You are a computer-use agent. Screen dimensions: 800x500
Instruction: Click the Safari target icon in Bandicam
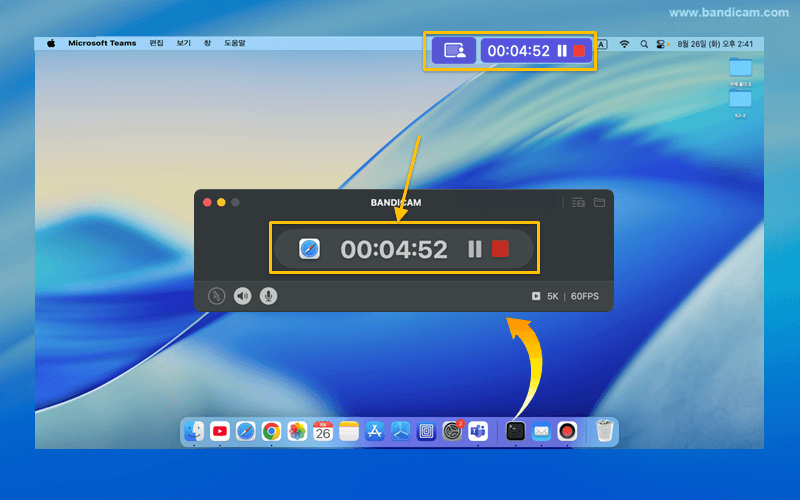[310, 249]
